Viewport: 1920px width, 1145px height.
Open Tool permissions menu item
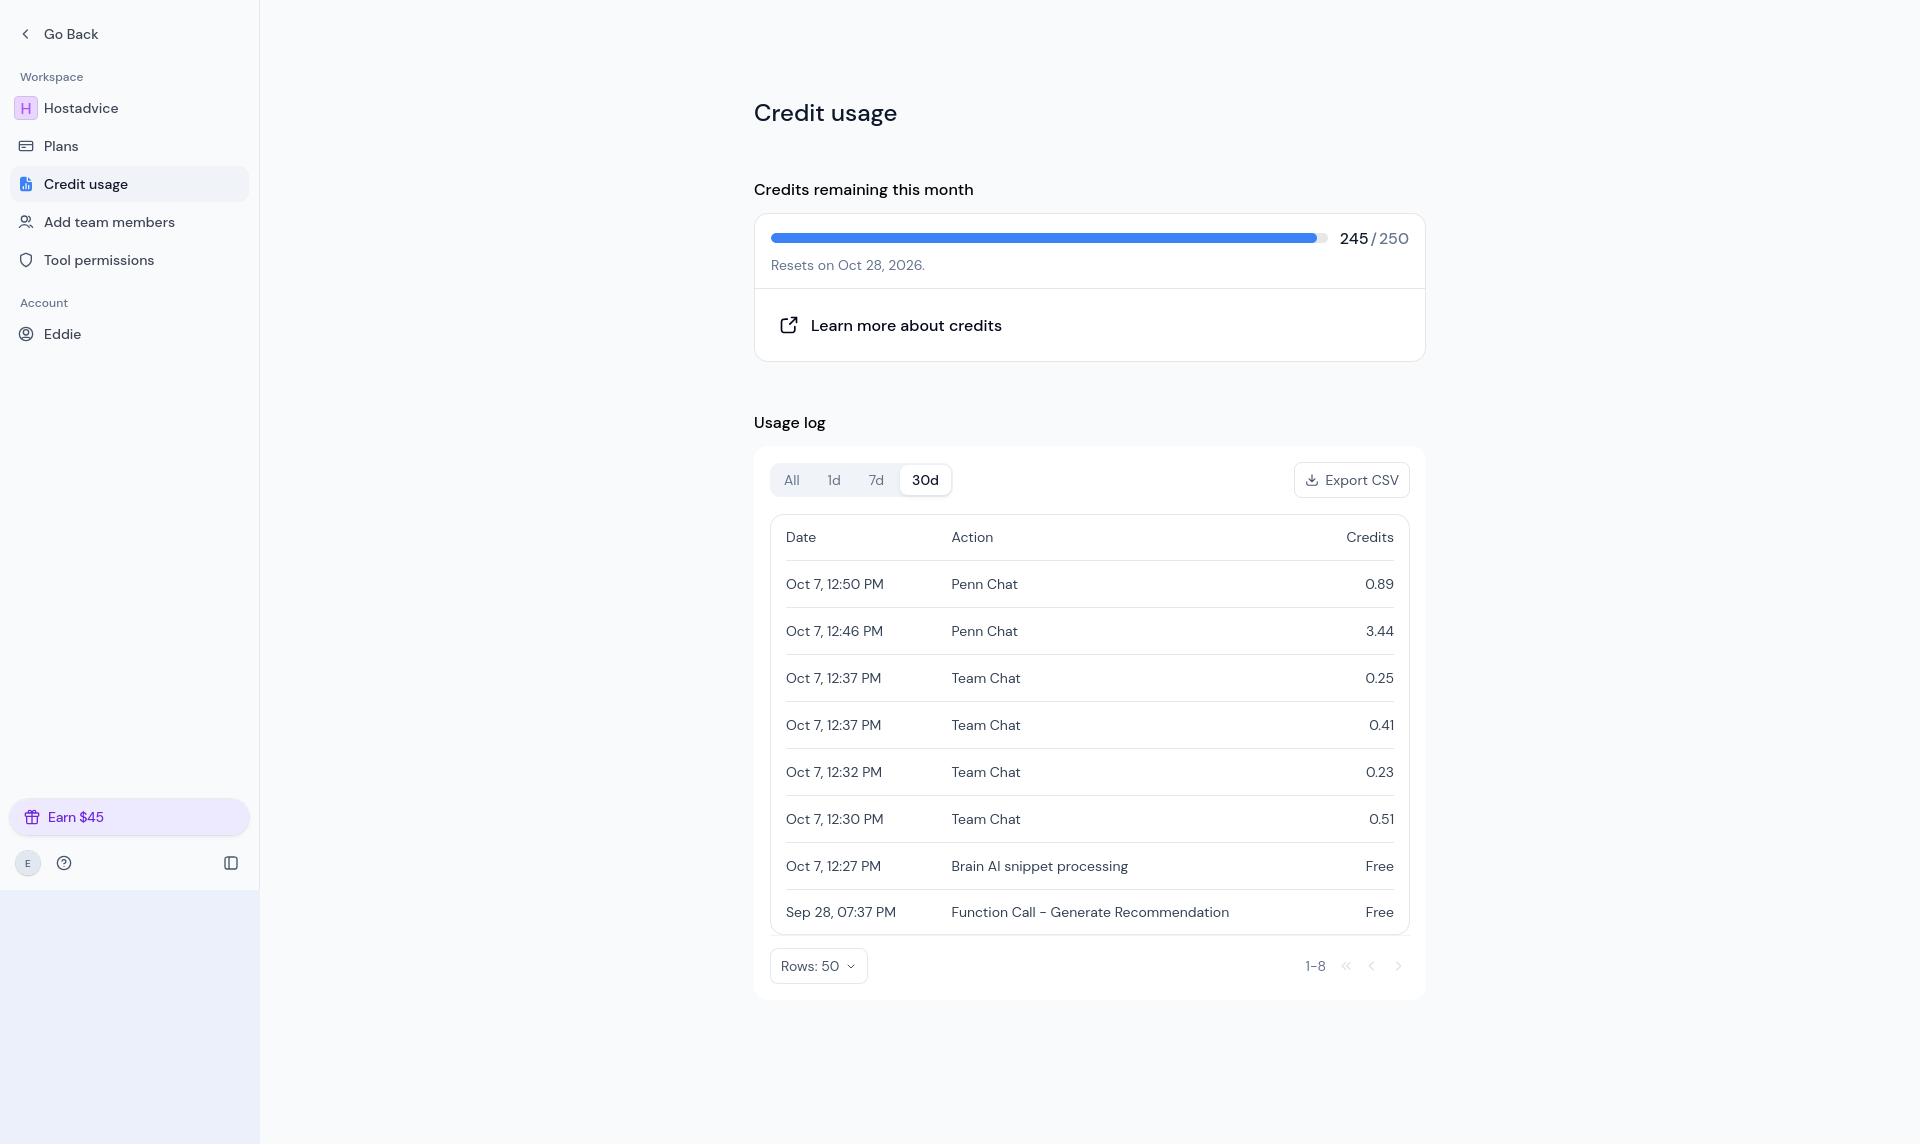[129, 260]
